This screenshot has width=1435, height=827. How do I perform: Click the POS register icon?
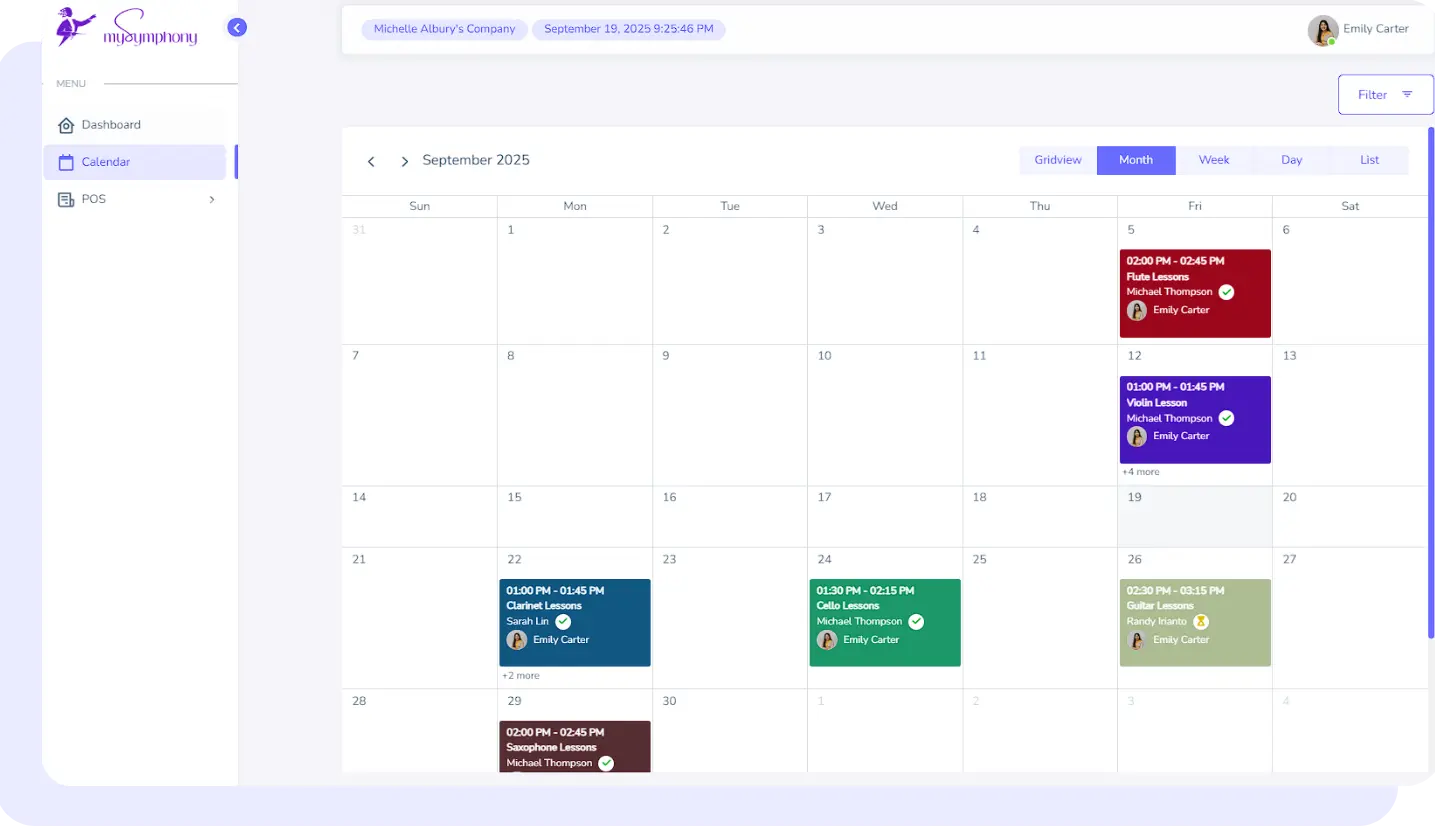pyautogui.click(x=66, y=200)
